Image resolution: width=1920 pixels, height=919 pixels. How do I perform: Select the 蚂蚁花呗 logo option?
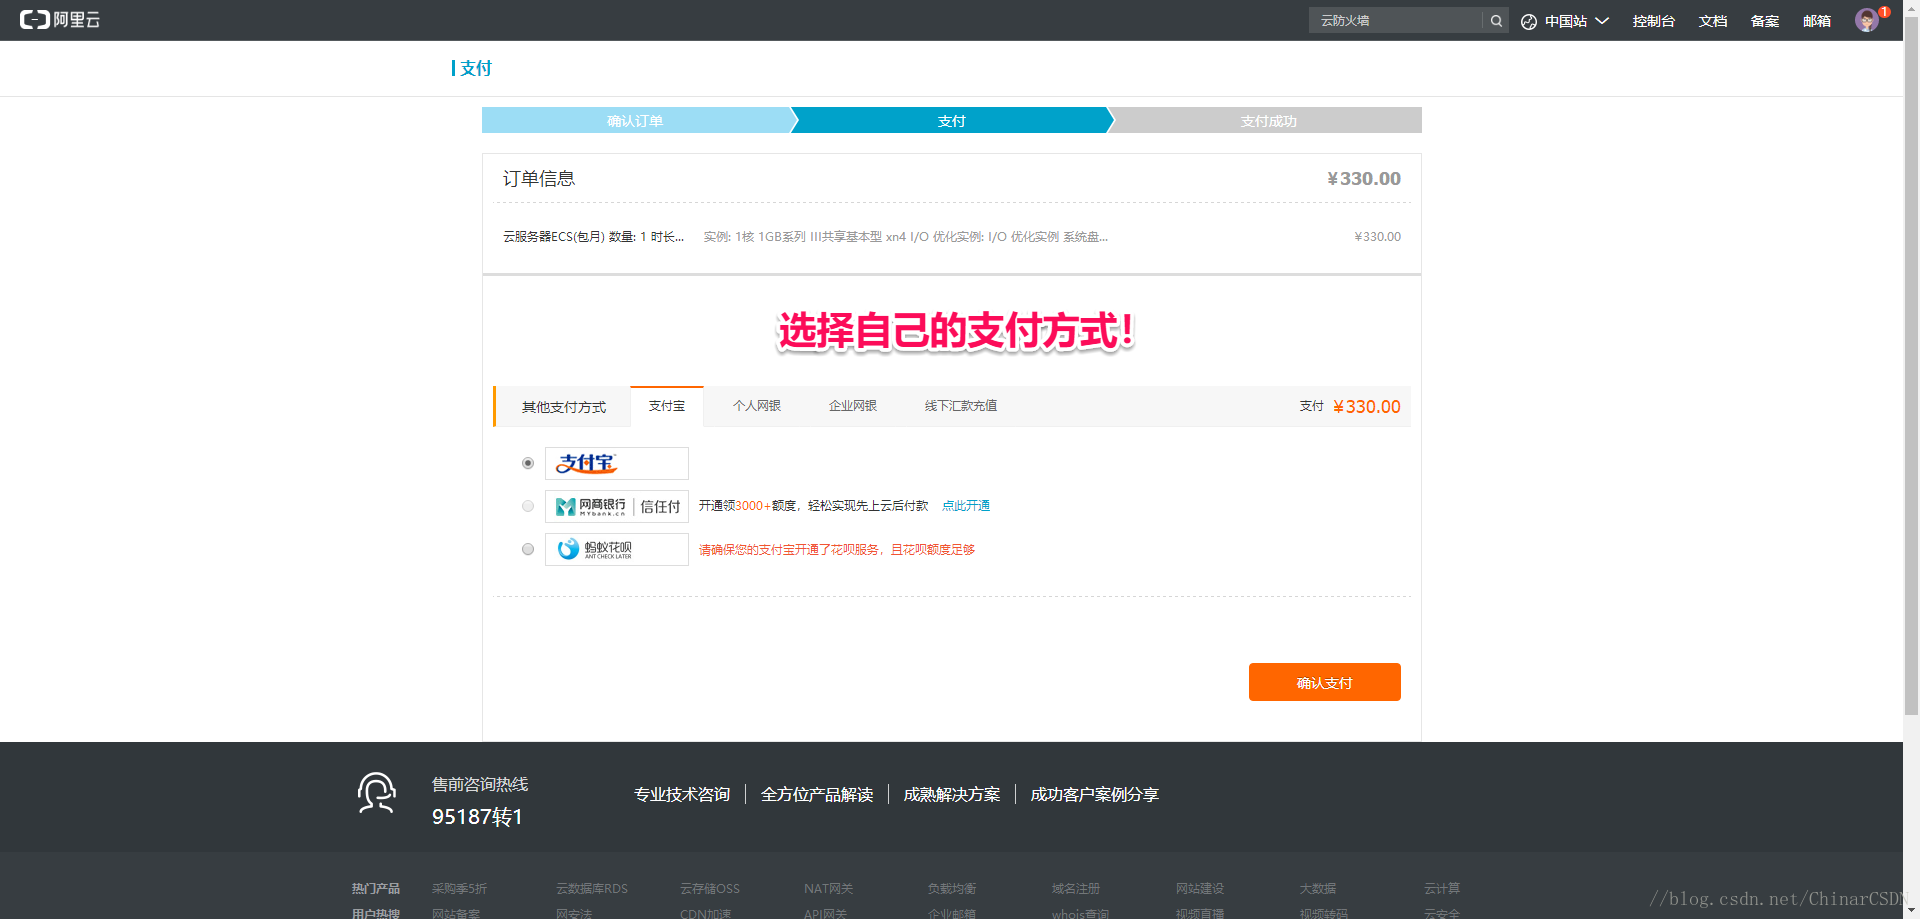616,549
